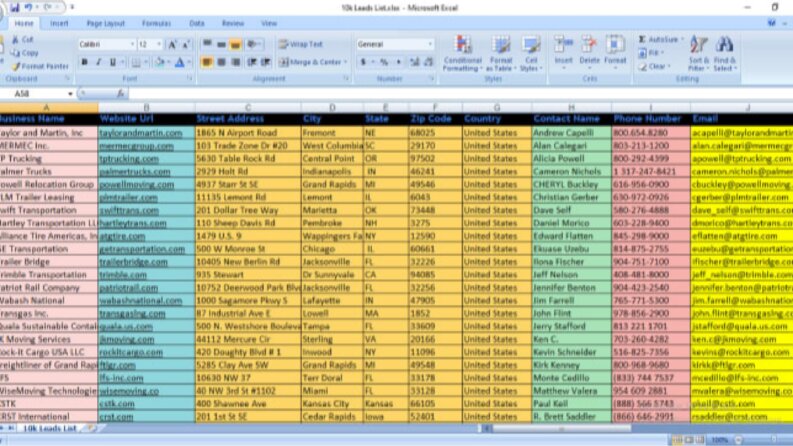Toggle Center text alignment
Image resolution: width=793 pixels, height=446 pixels.
[221, 62]
